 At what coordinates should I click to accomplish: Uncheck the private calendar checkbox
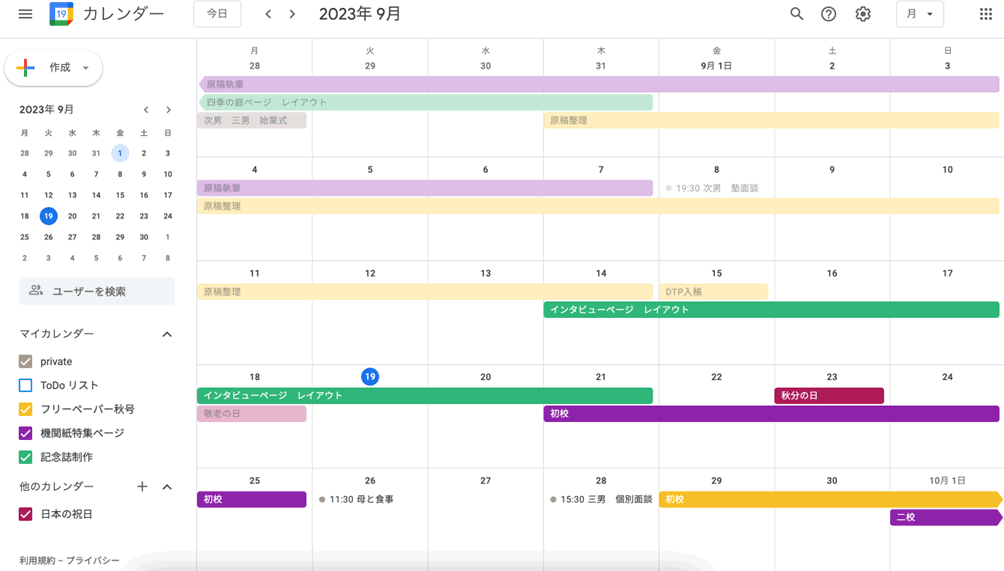coord(26,361)
